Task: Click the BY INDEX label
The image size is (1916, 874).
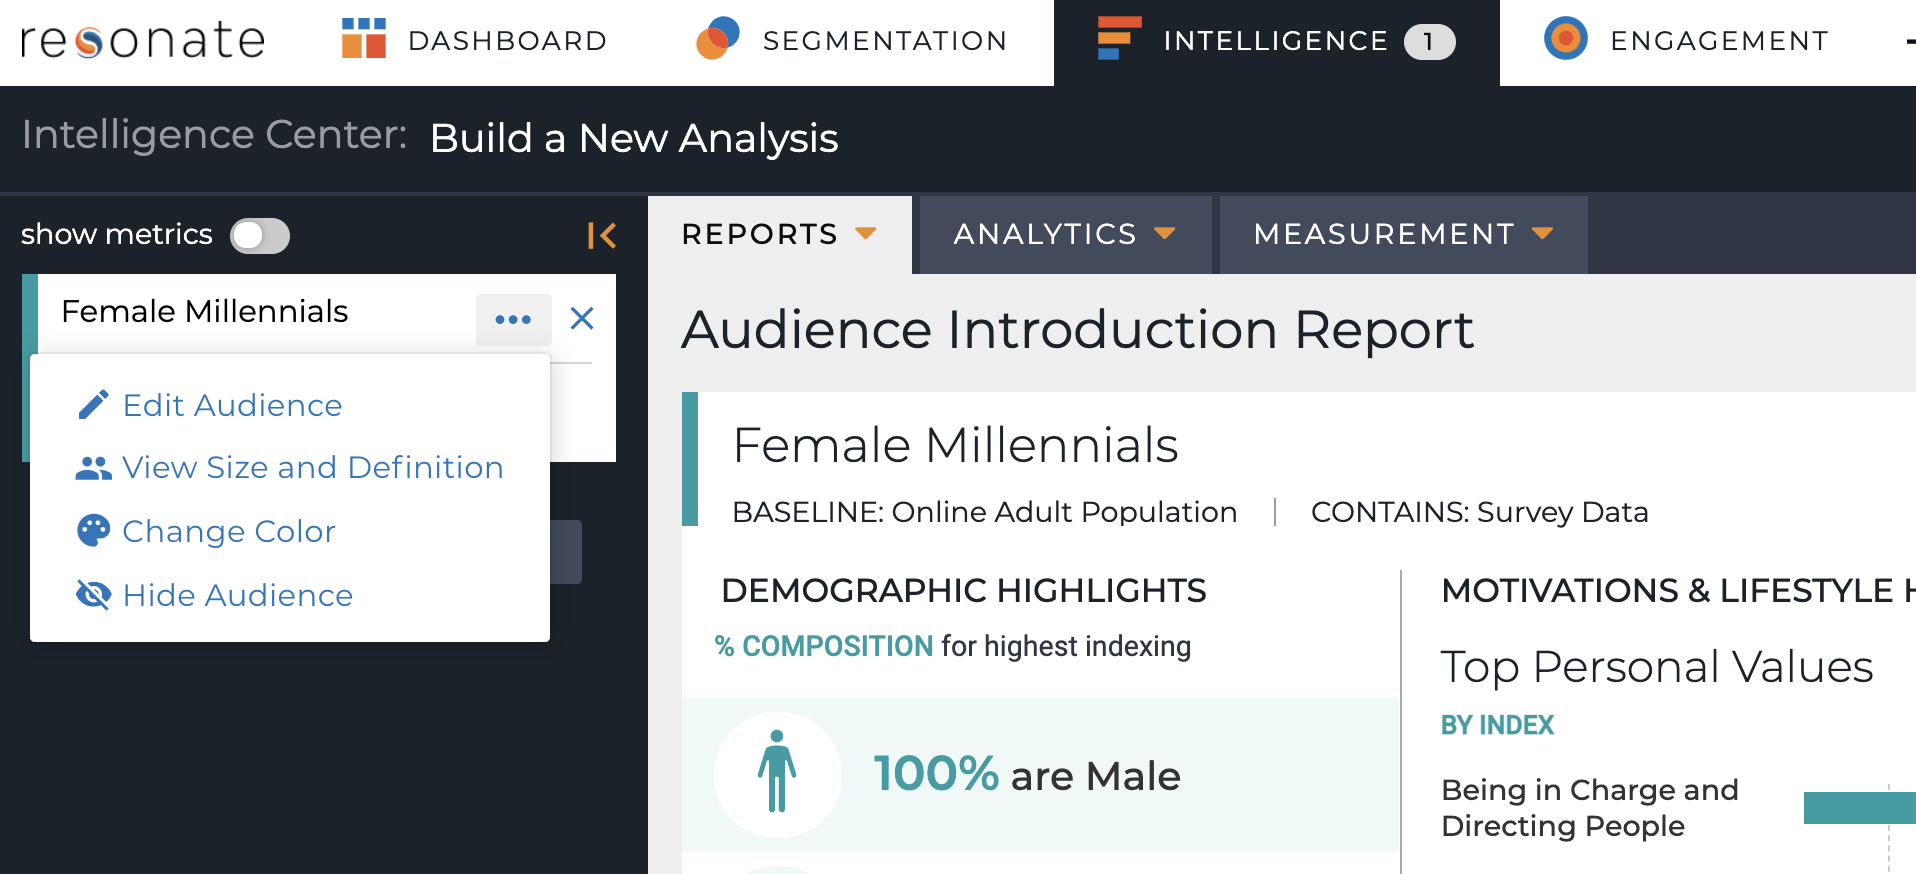Action: 1497,725
